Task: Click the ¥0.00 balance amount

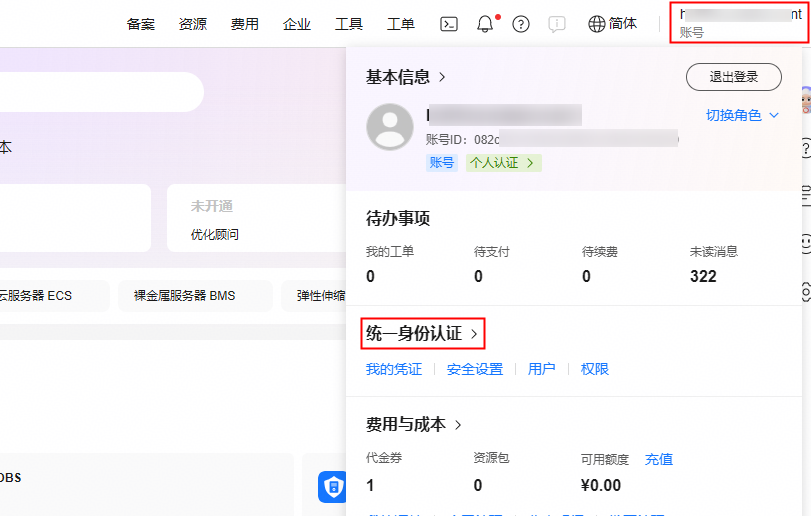Action: (x=601, y=485)
